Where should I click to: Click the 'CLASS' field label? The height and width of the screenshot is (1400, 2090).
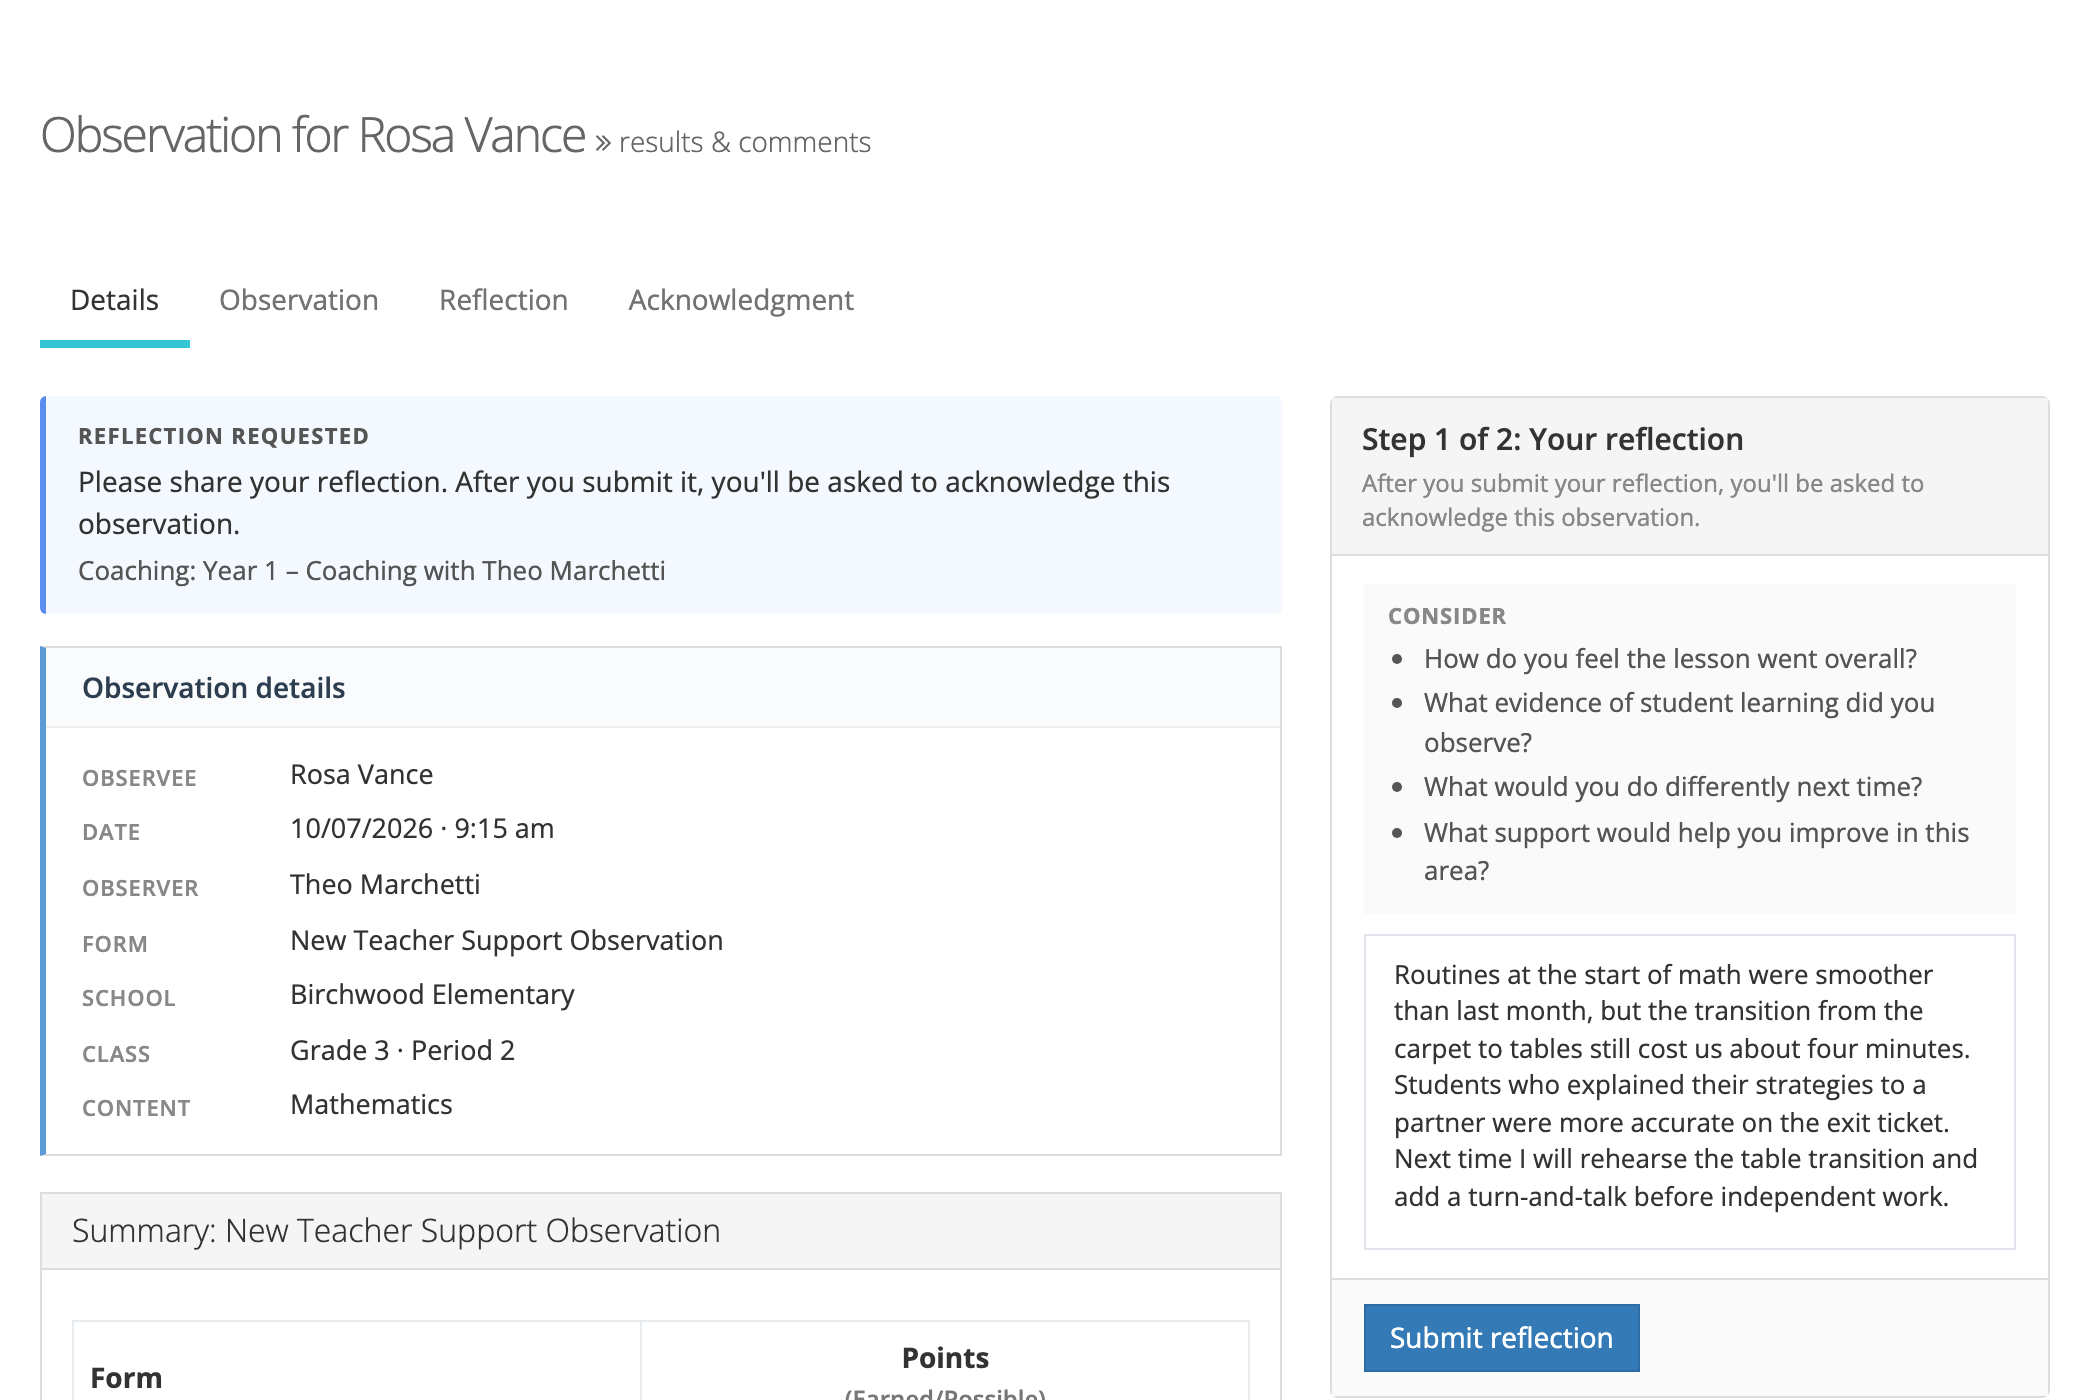pos(116,1054)
